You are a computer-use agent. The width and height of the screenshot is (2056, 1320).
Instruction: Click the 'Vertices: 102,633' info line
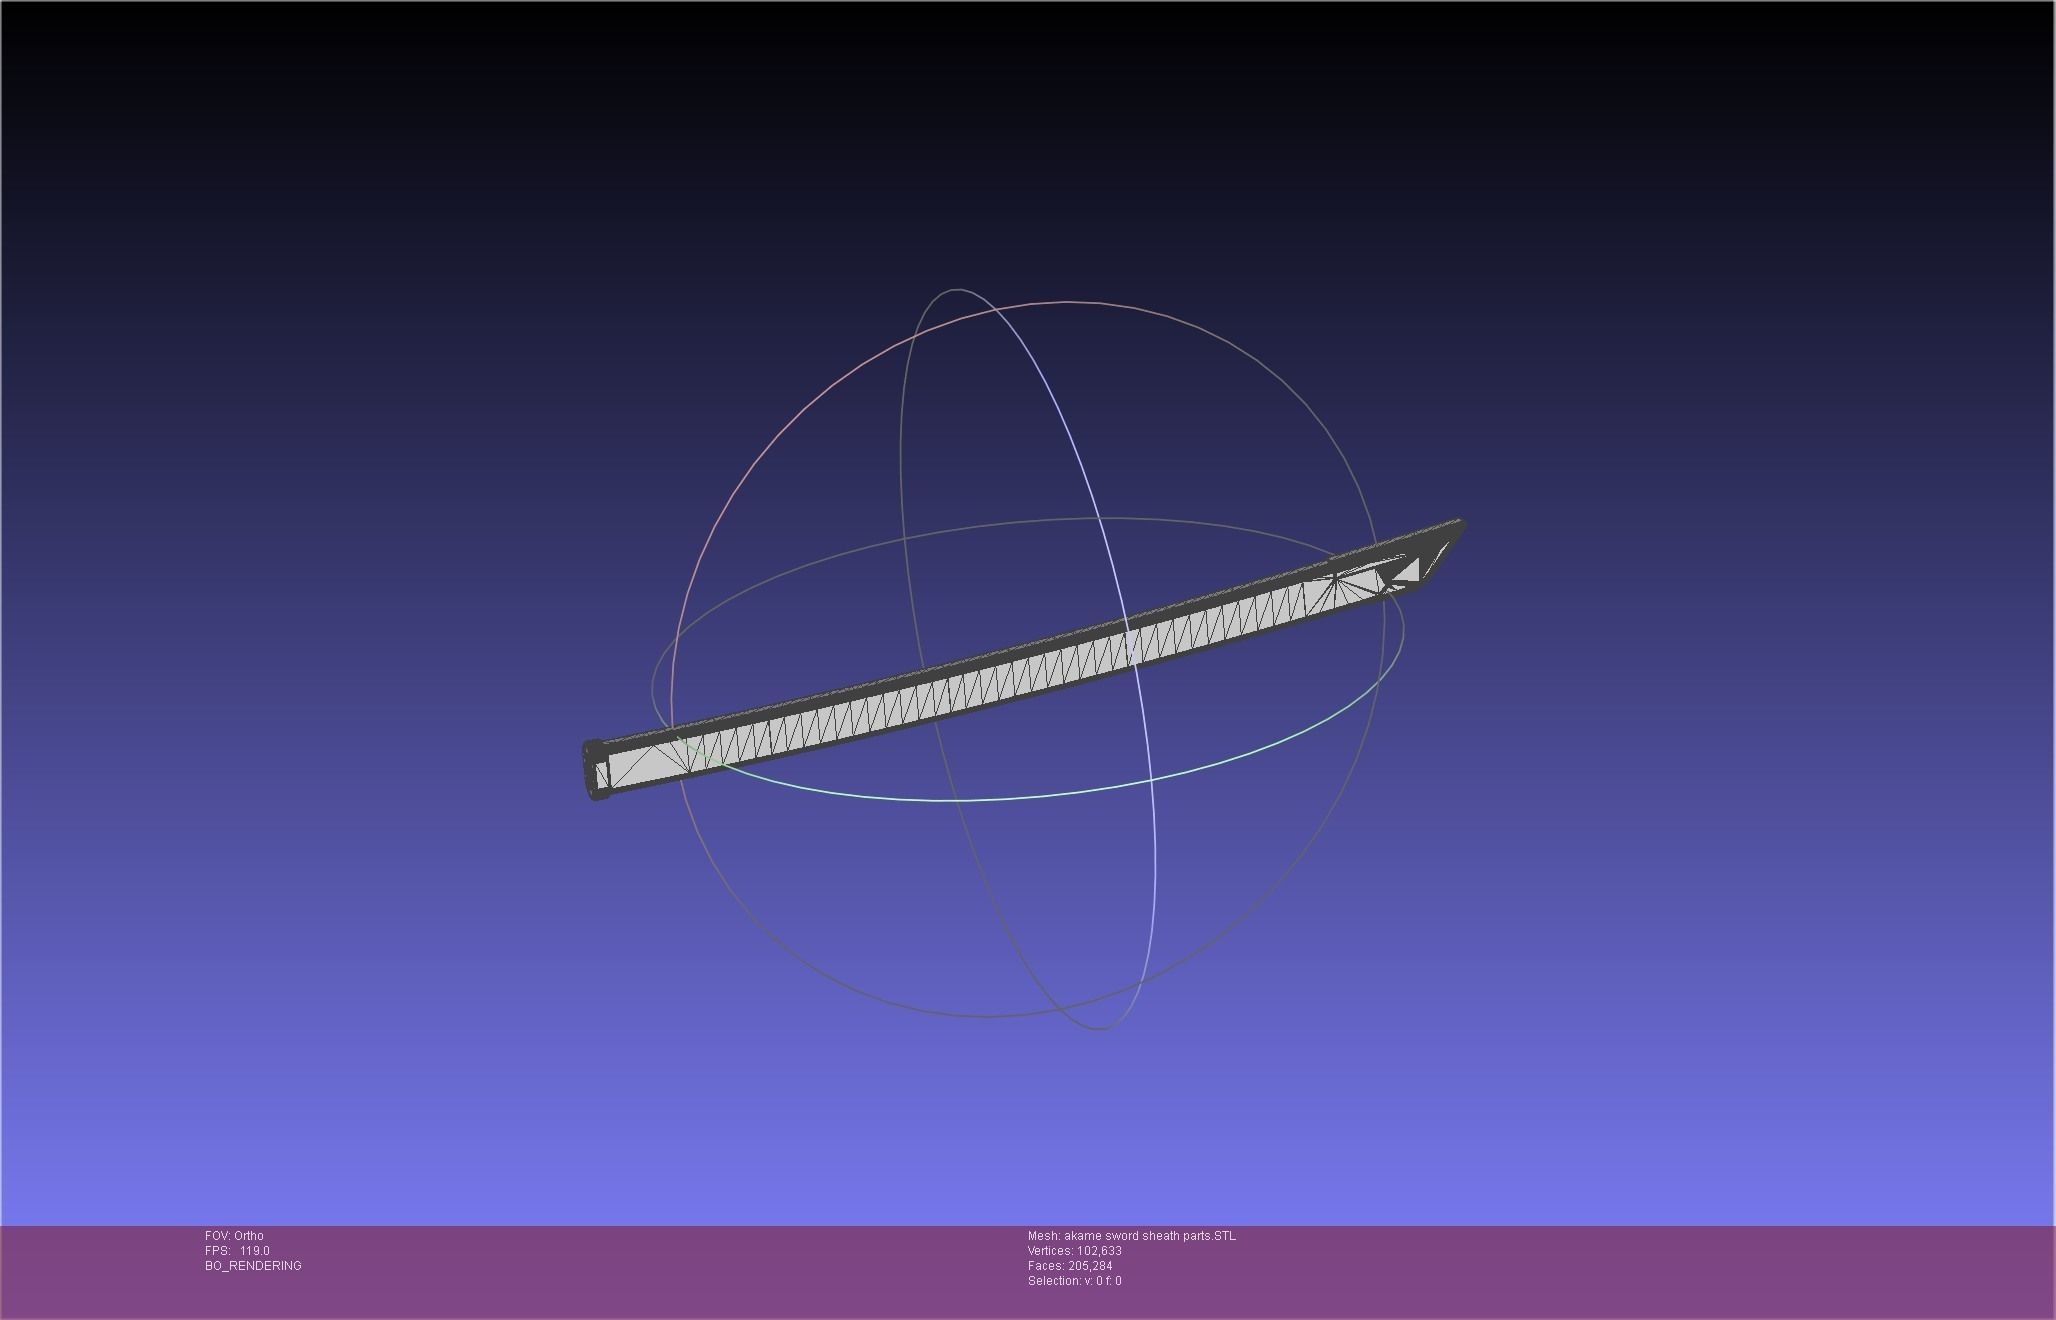coord(1074,1251)
